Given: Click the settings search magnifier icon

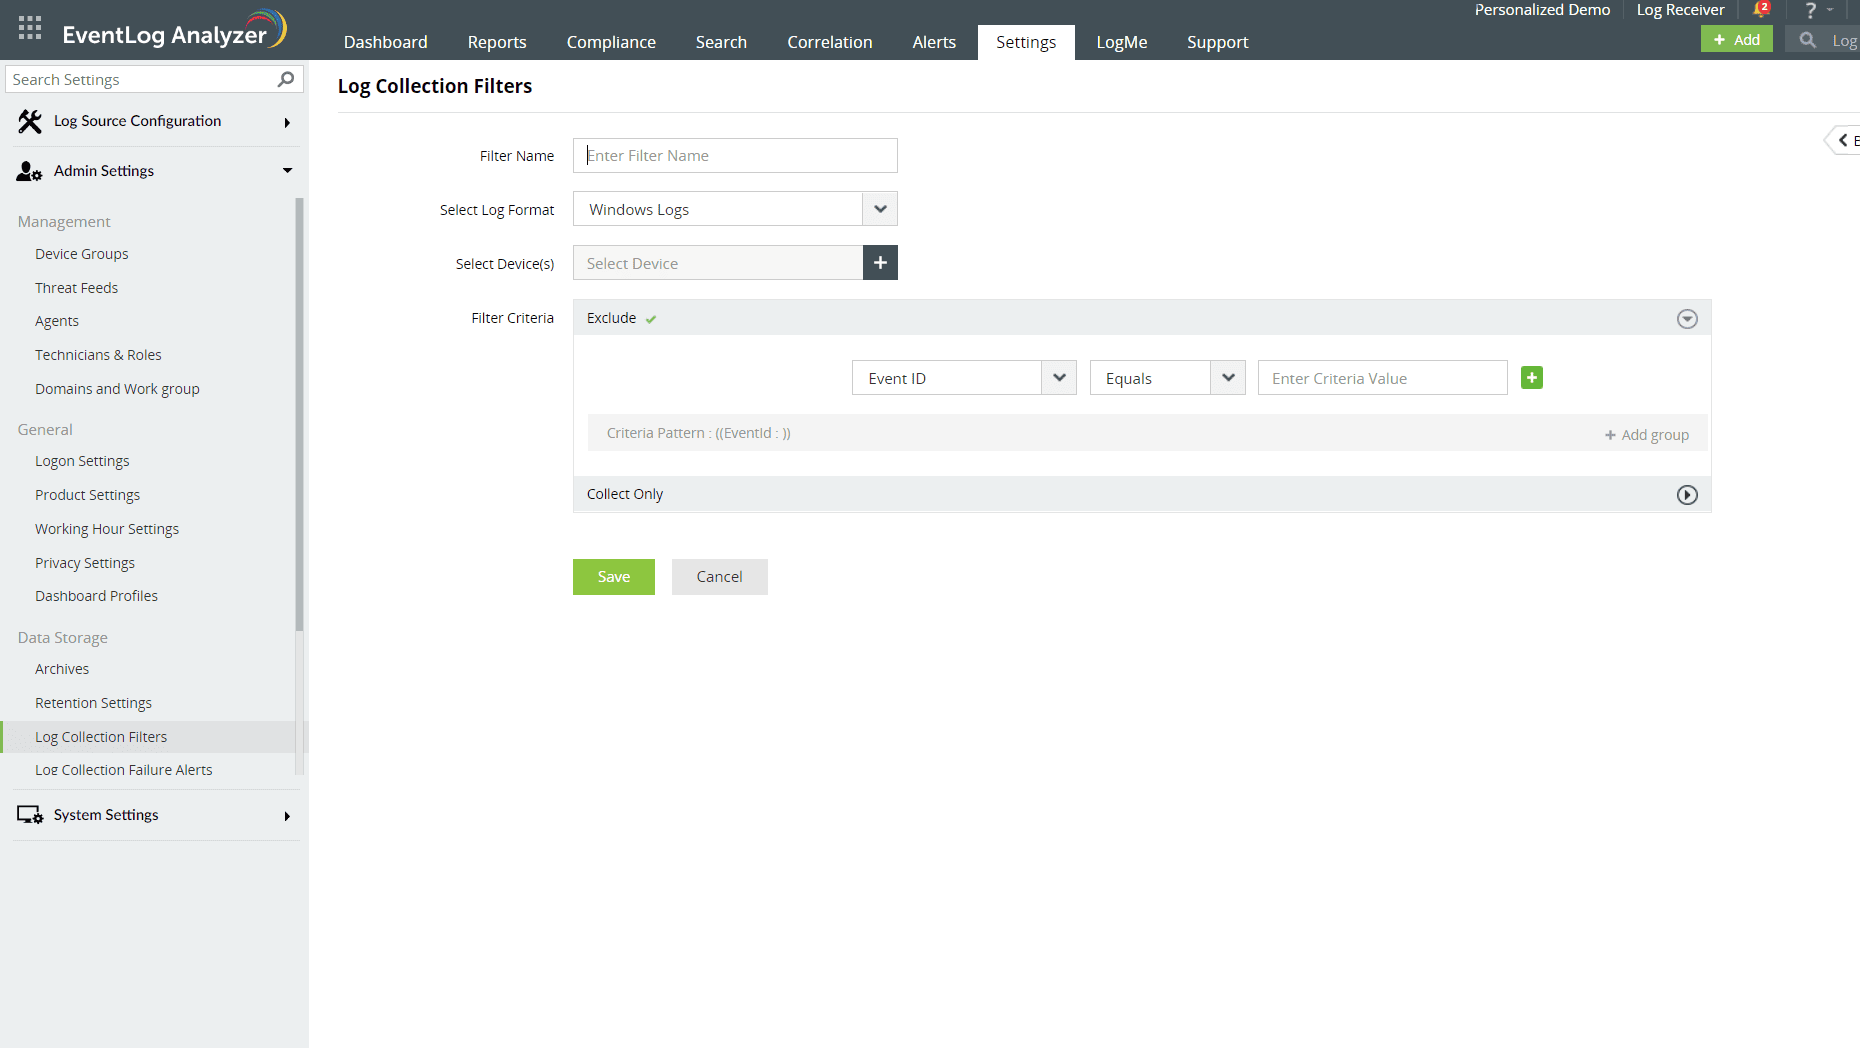Looking at the screenshot, I should (x=286, y=79).
